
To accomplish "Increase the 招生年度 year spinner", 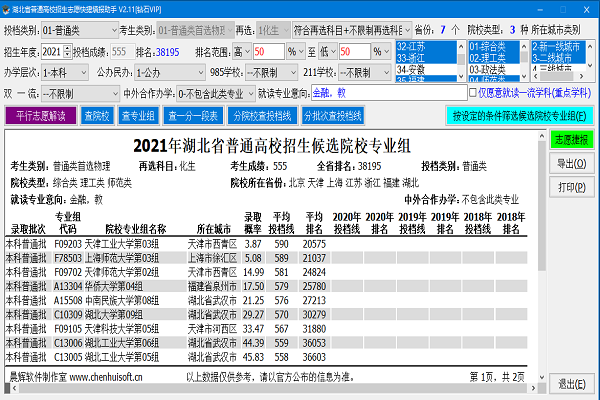I will (67, 48).
